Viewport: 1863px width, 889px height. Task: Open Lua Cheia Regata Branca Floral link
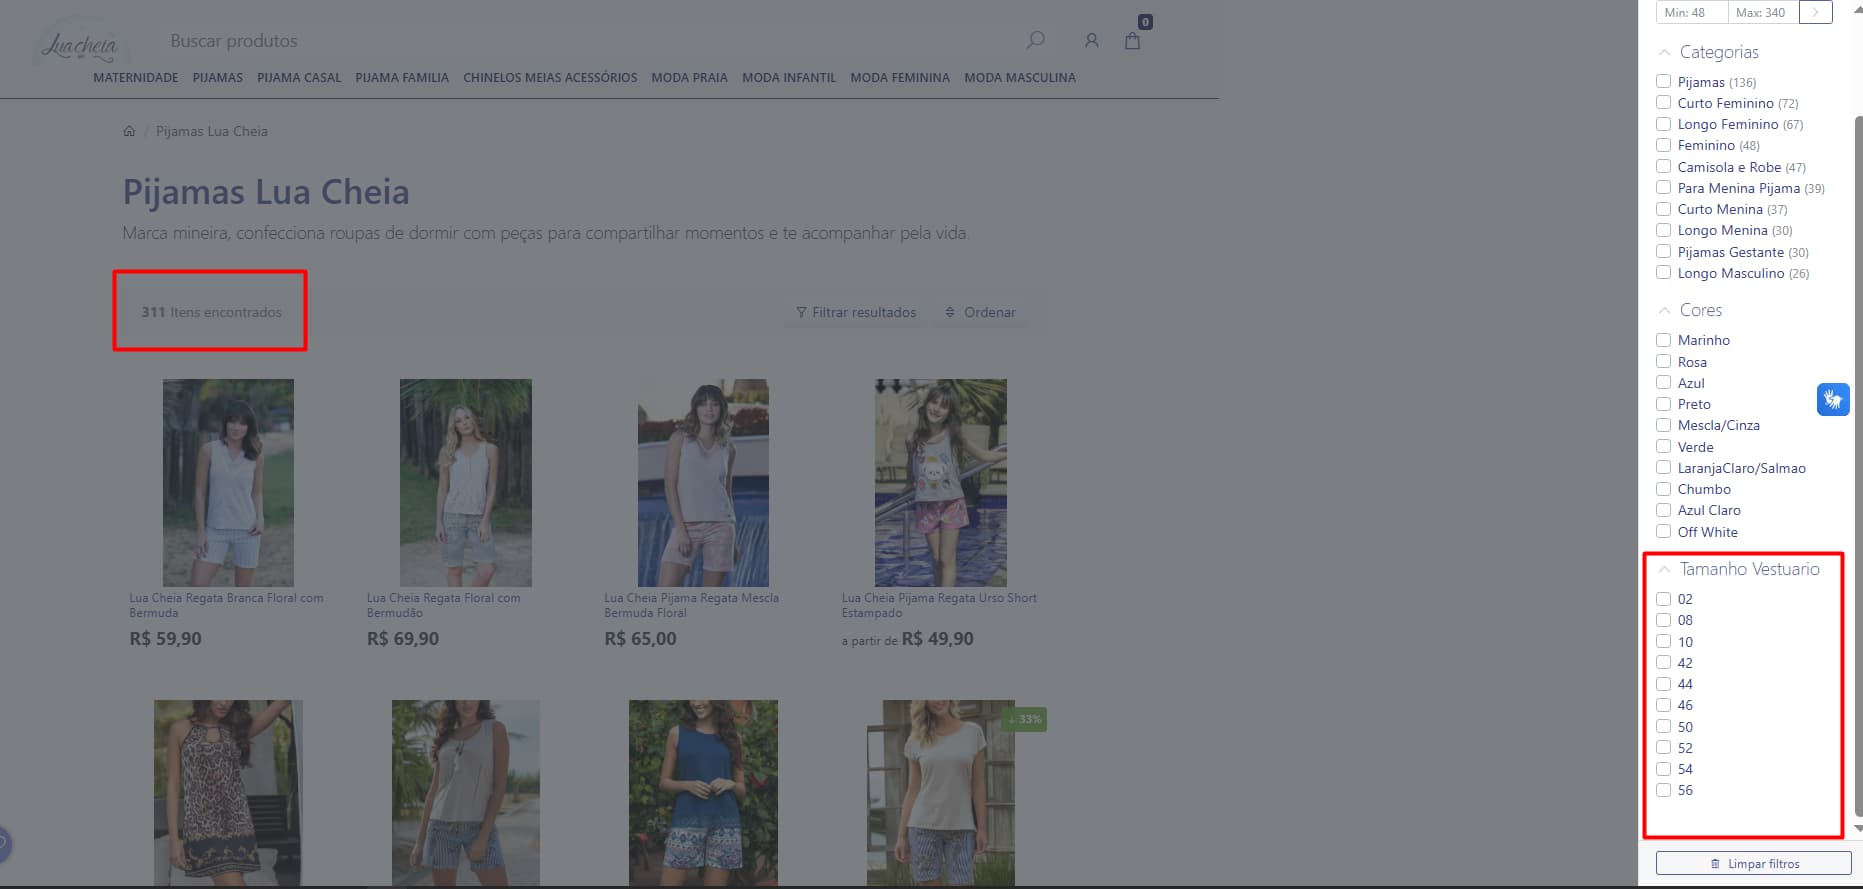coord(226,605)
